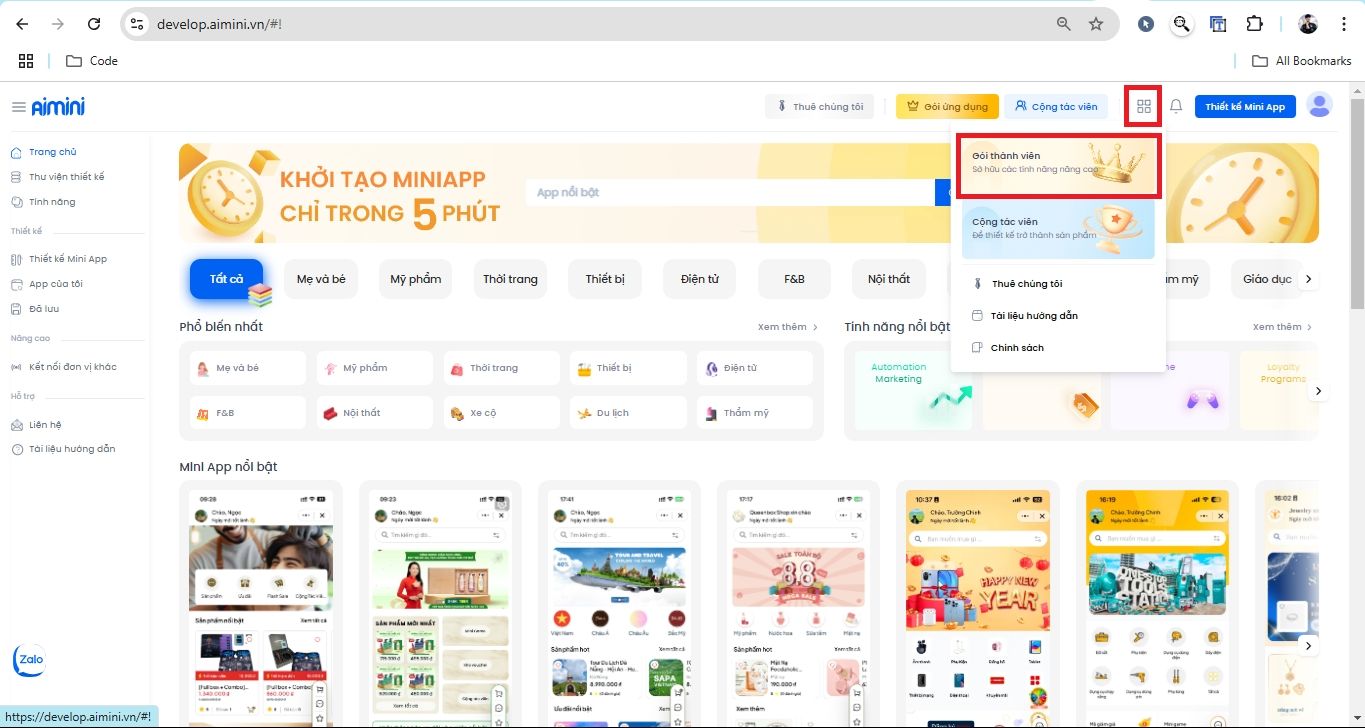
Task: Select 'Cộng tác viên' card in dropdown
Action: pos(1058,229)
